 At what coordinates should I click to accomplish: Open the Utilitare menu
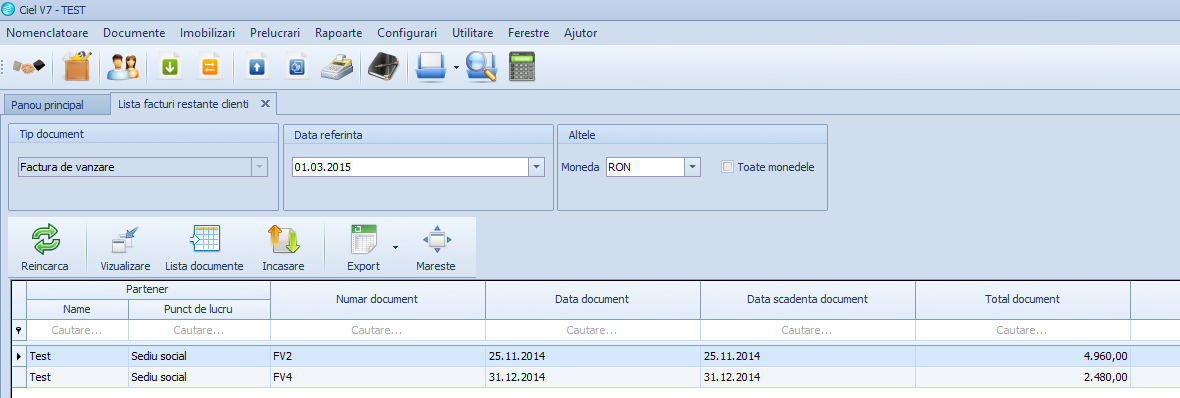(x=473, y=33)
